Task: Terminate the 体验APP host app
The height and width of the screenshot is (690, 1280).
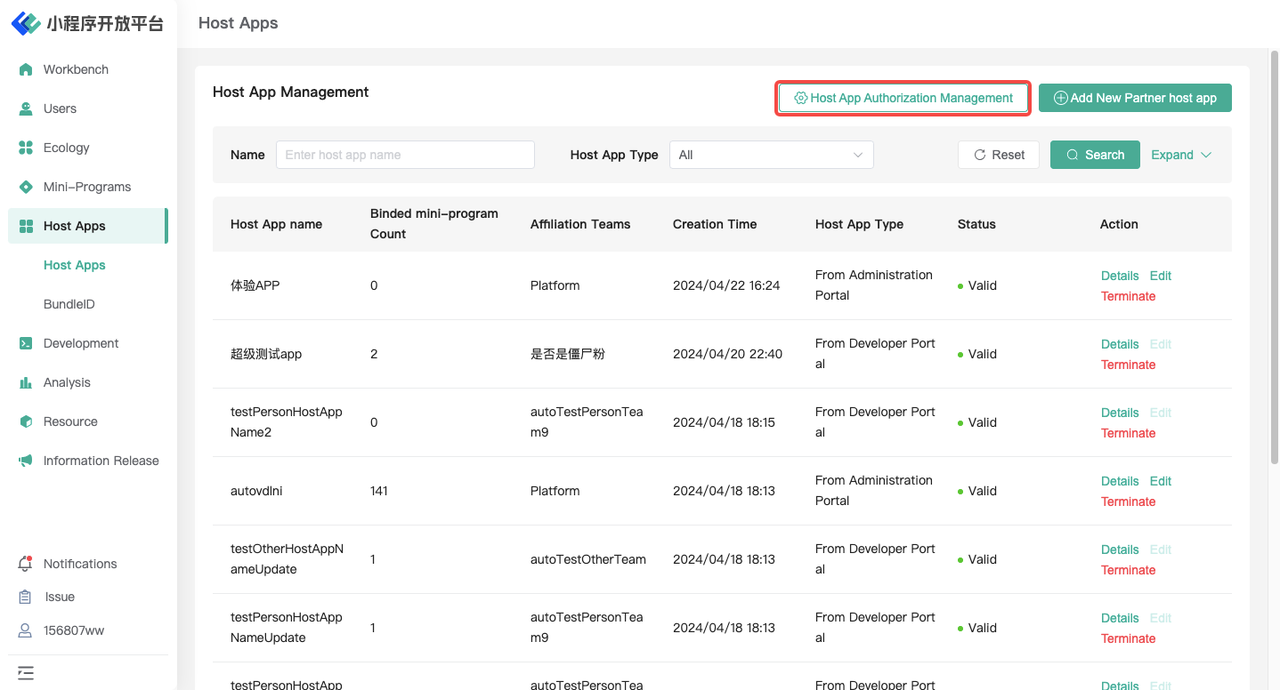Action: (x=1128, y=297)
